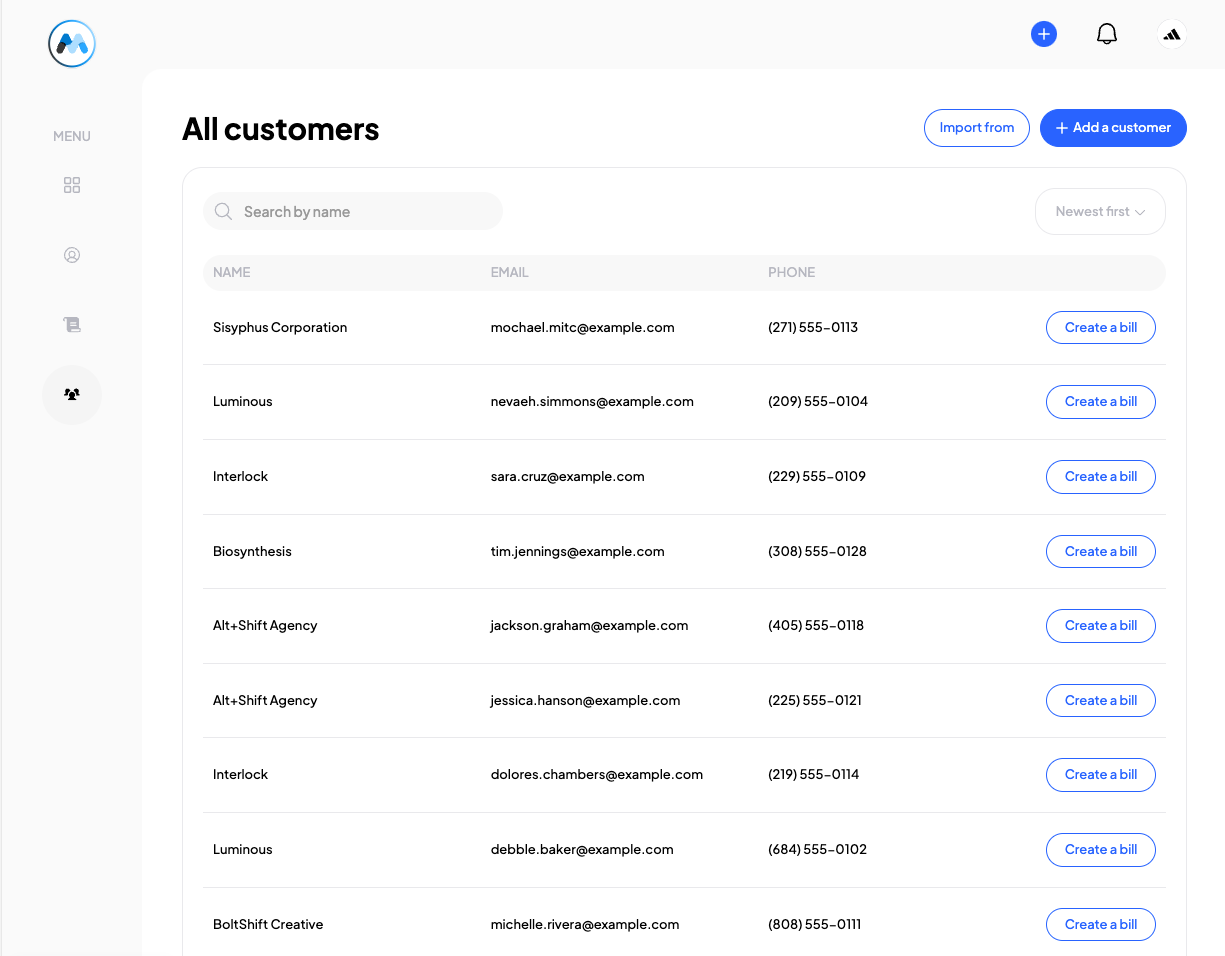Create a bill for Sisyphus Corporation
1225x956 pixels.
click(x=1101, y=328)
